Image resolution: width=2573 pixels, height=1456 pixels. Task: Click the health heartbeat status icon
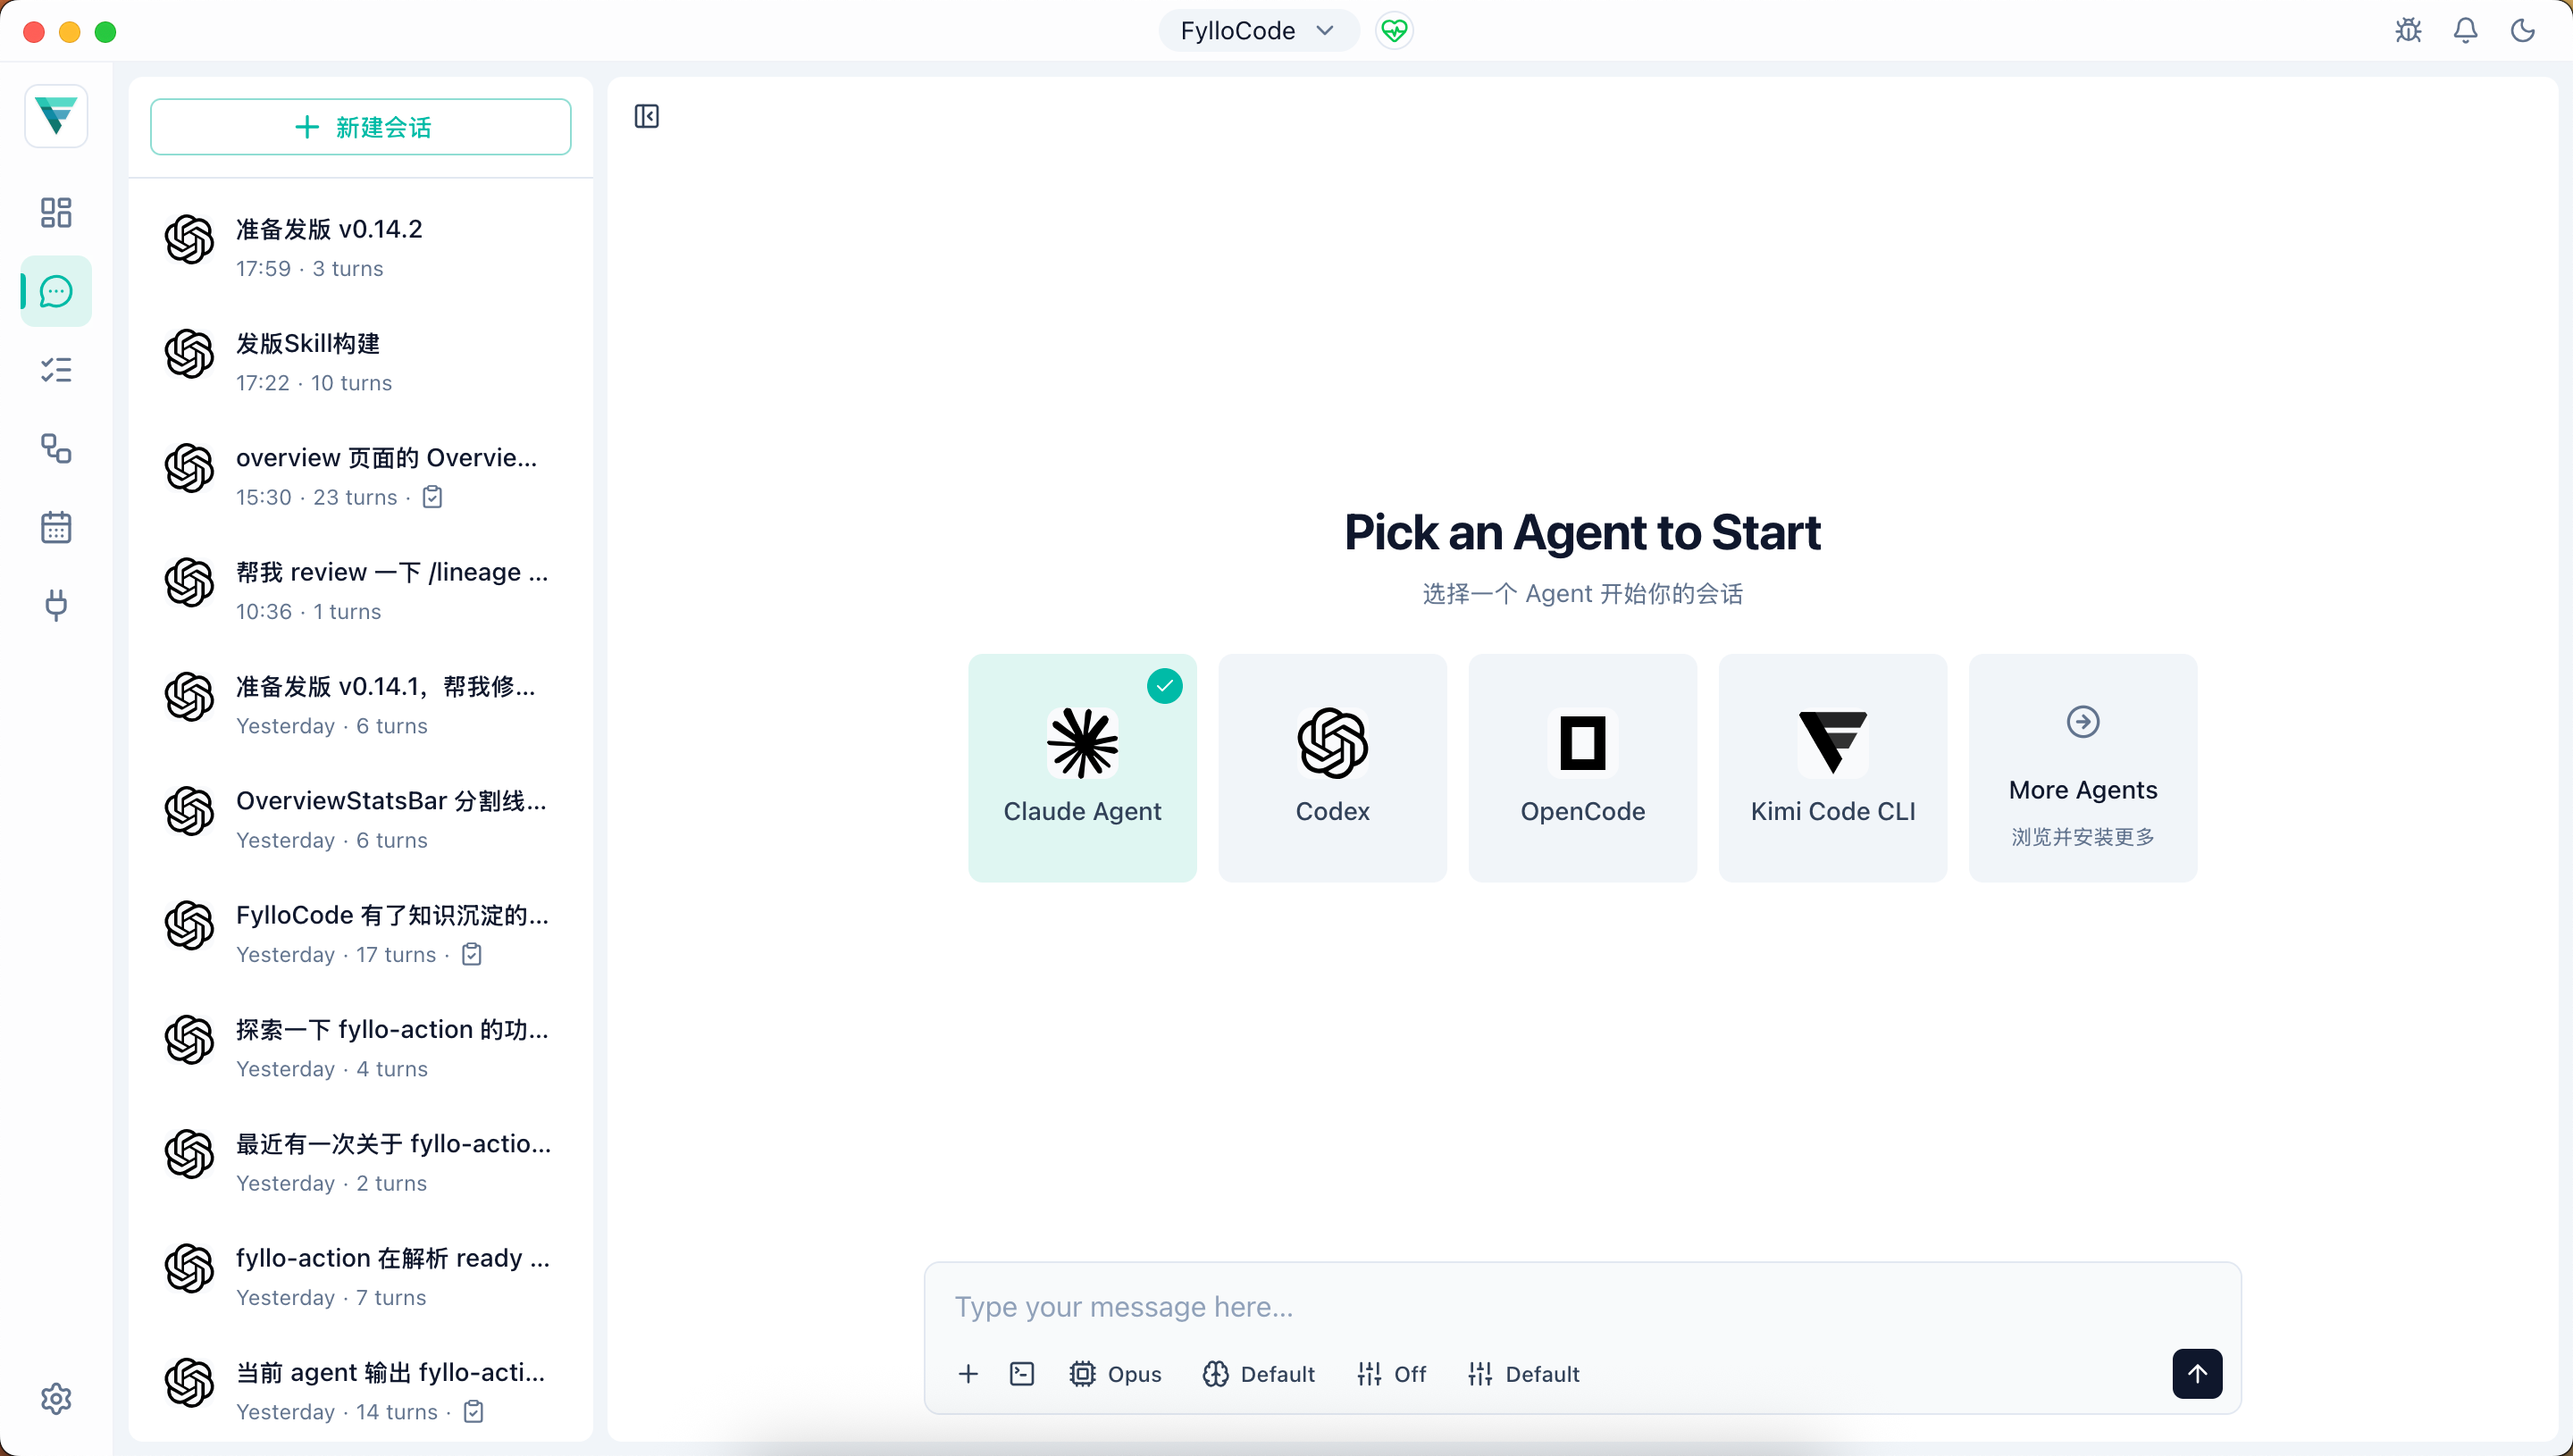[x=1394, y=31]
